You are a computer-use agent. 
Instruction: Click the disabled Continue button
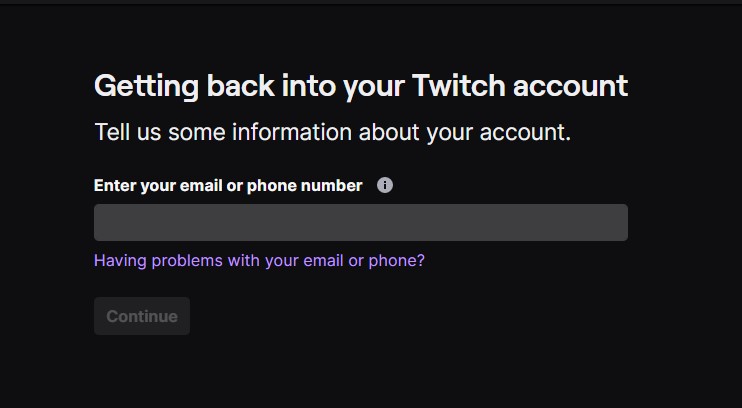[x=142, y=316]
